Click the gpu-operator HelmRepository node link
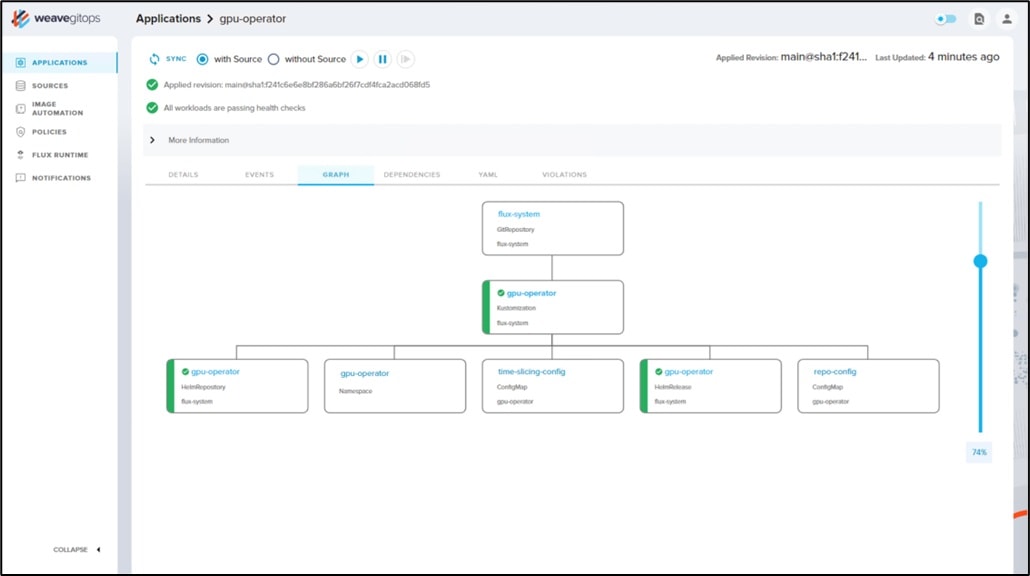 point(215,372)
